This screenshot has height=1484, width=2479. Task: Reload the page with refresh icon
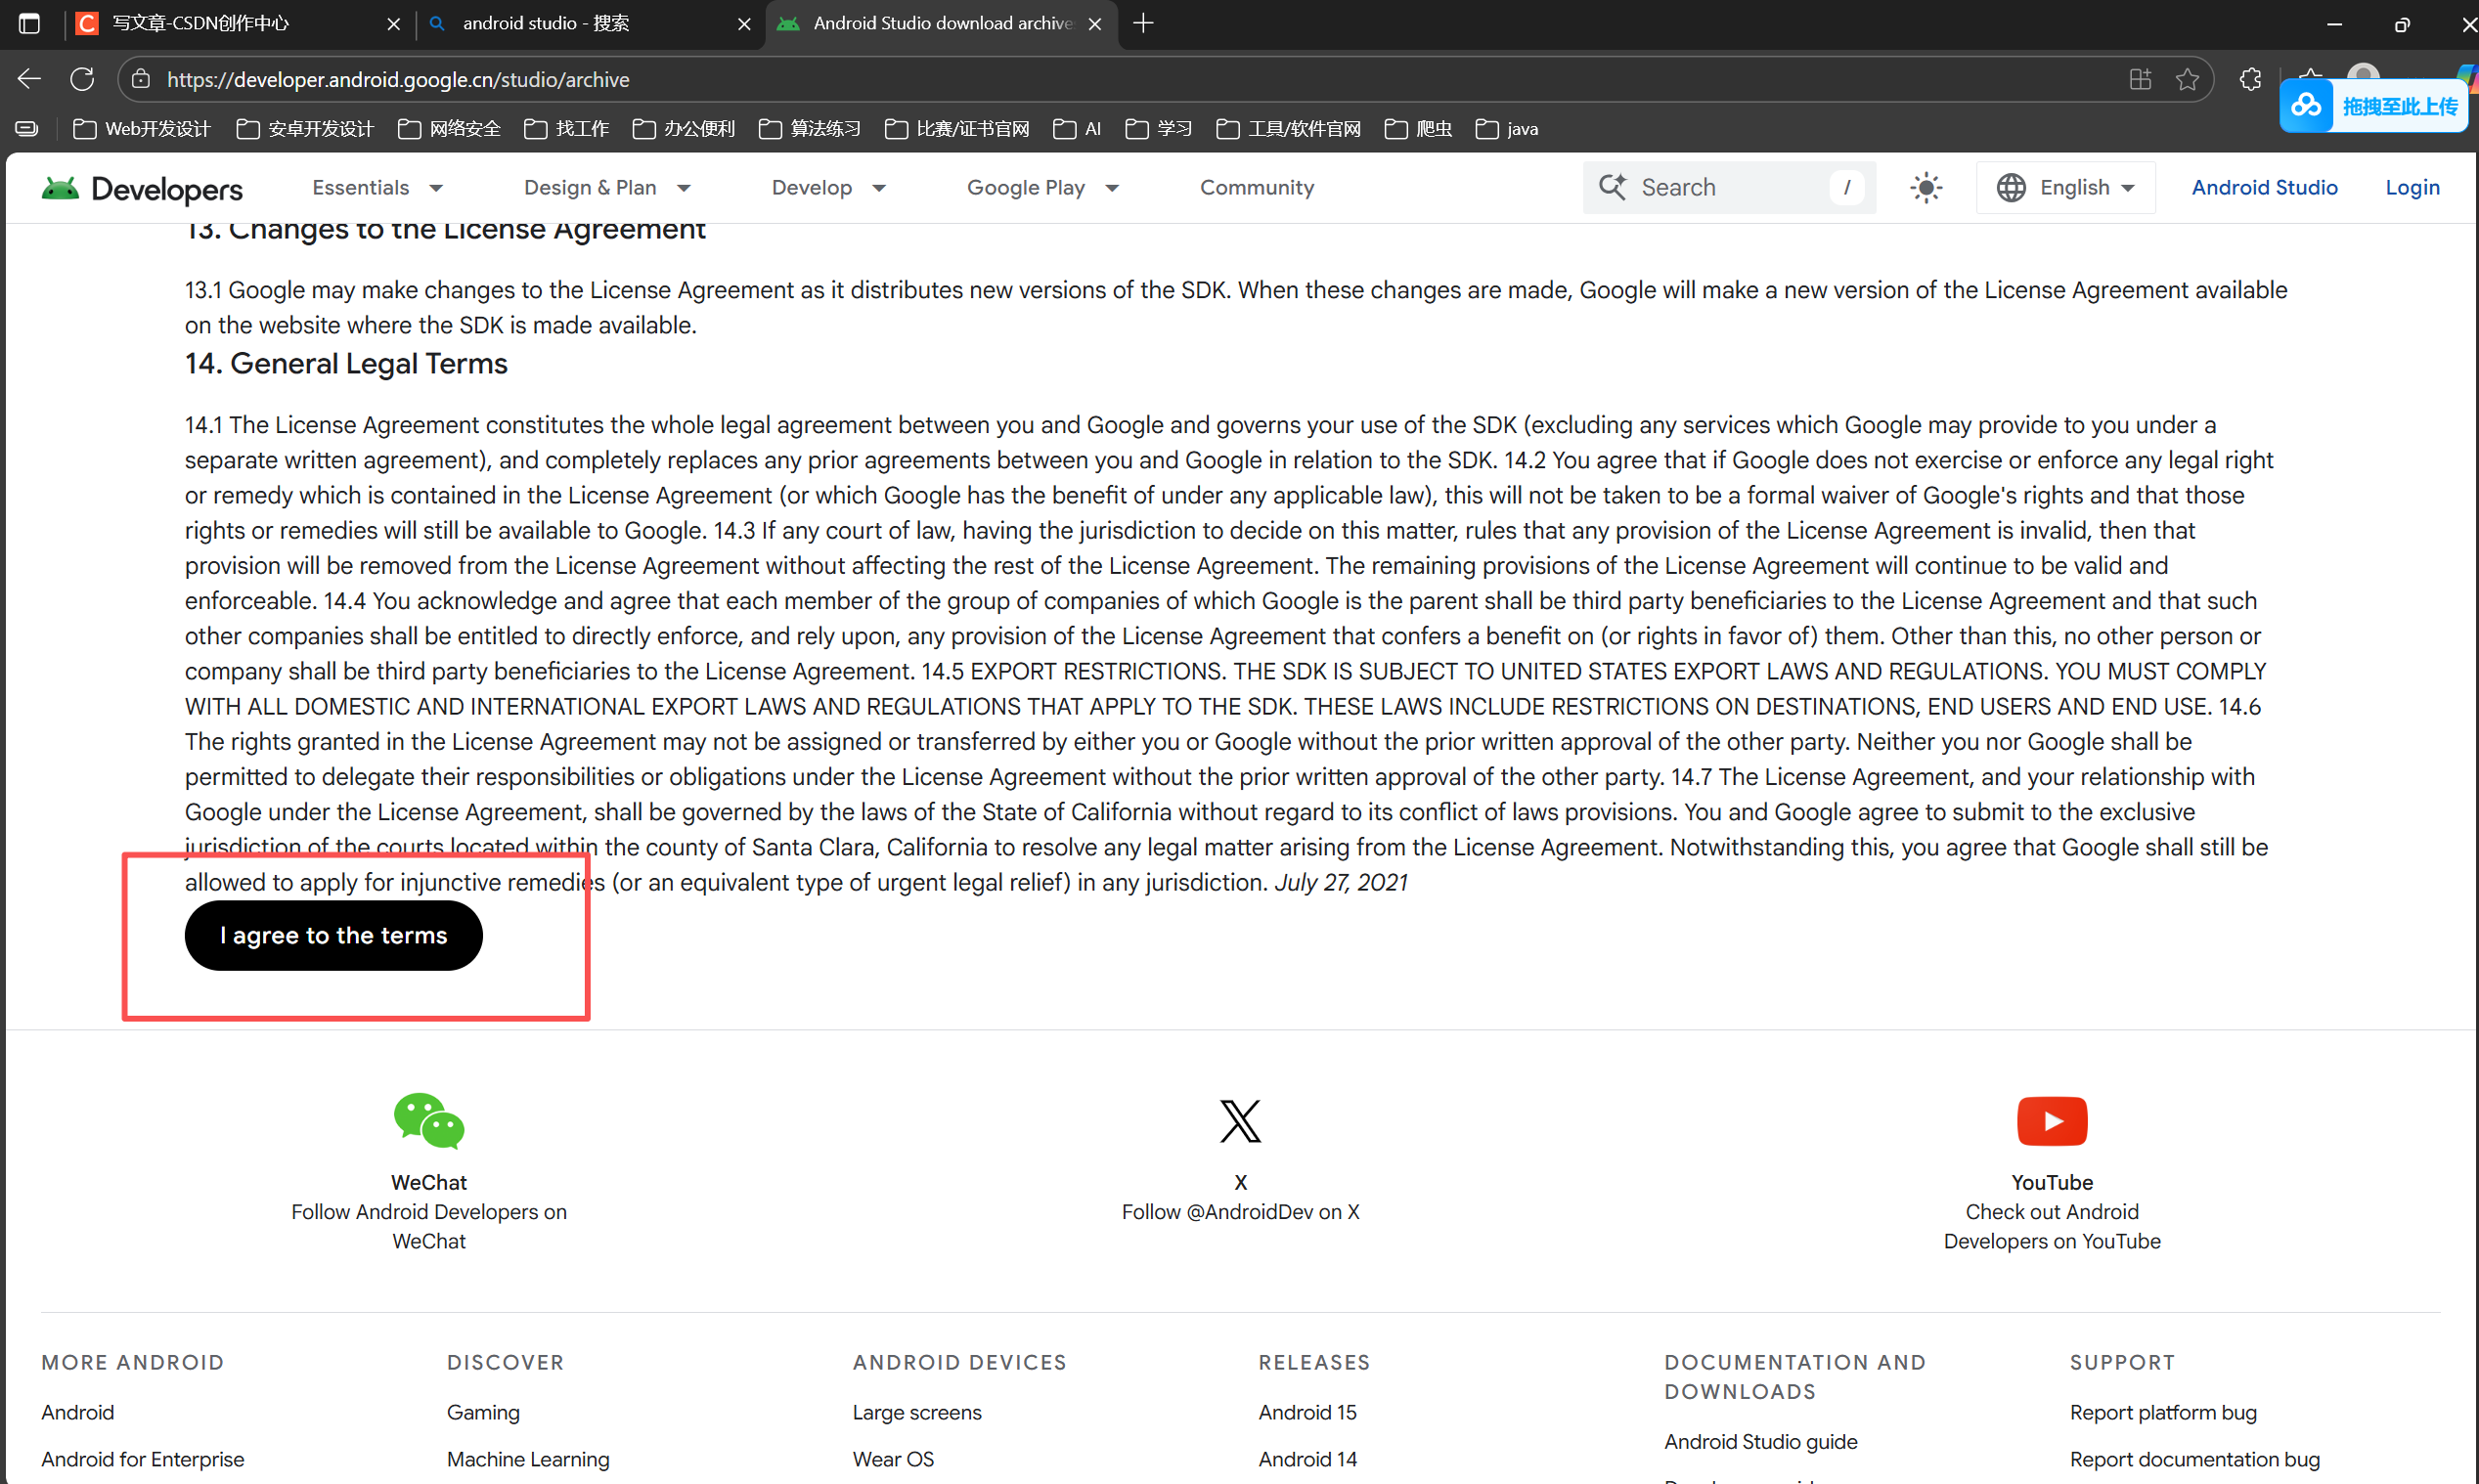pos(83,79)
